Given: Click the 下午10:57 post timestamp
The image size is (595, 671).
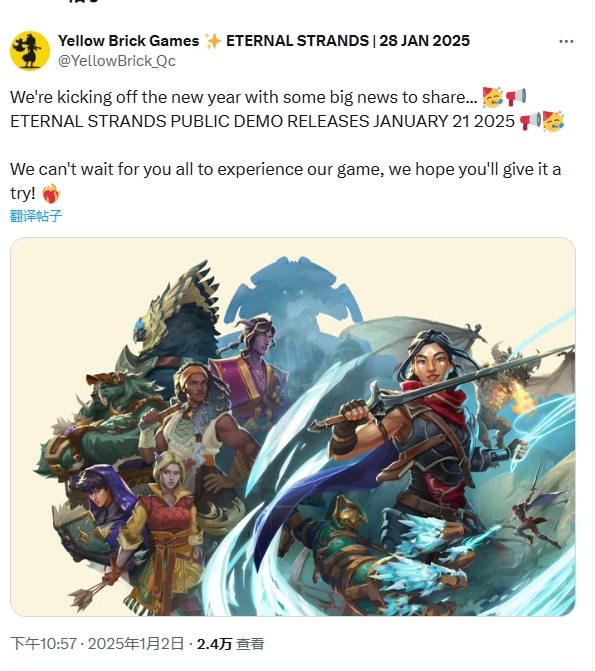Looking at the screenshot, I should (43, 644).
